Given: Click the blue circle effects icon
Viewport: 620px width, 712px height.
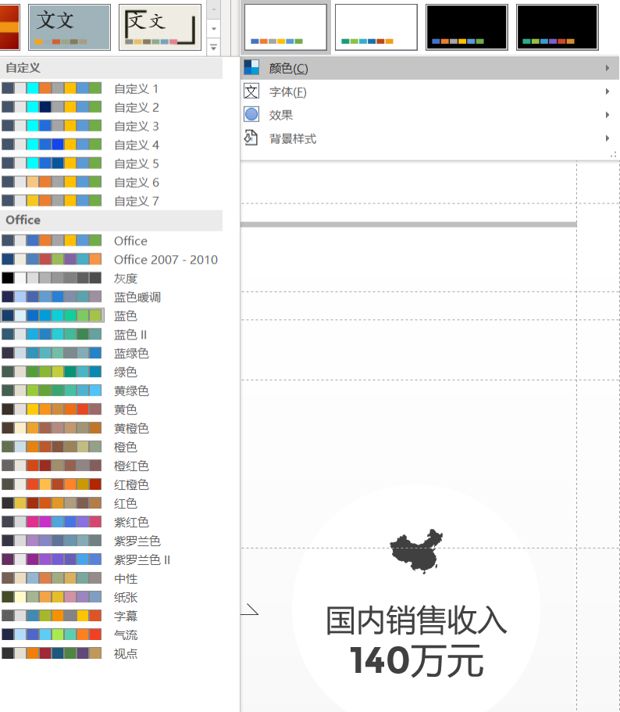Looking at the screenshot, I should click(x=251, y=114).
